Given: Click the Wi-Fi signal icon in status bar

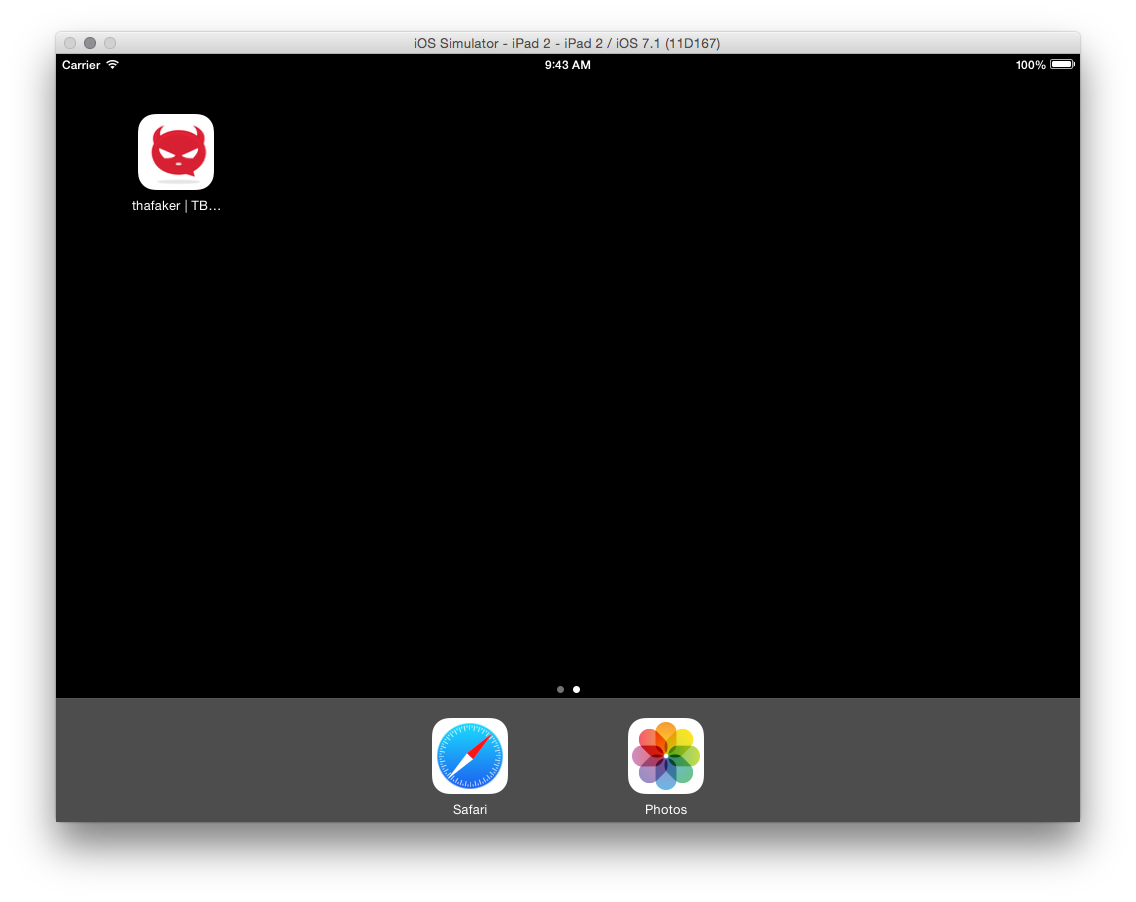Looking at the screenshot, I should [x=113, y=65].
